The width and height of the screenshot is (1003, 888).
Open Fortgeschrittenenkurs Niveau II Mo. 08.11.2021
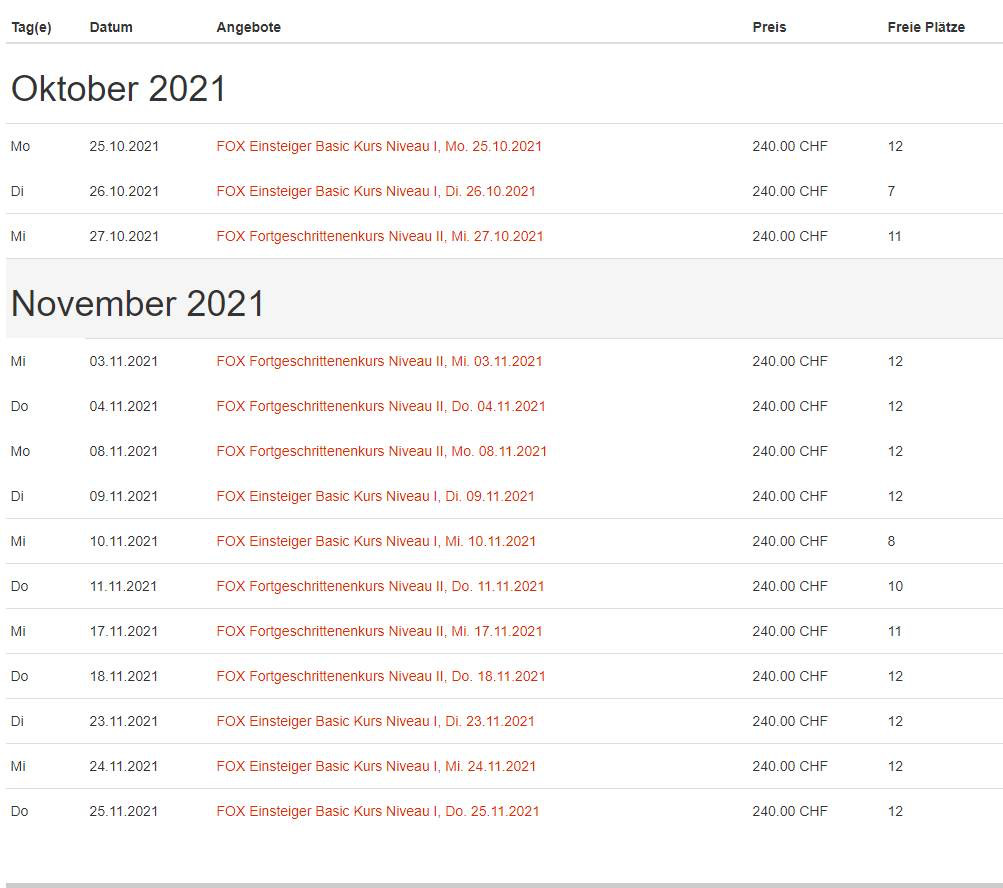click(382, 451)
